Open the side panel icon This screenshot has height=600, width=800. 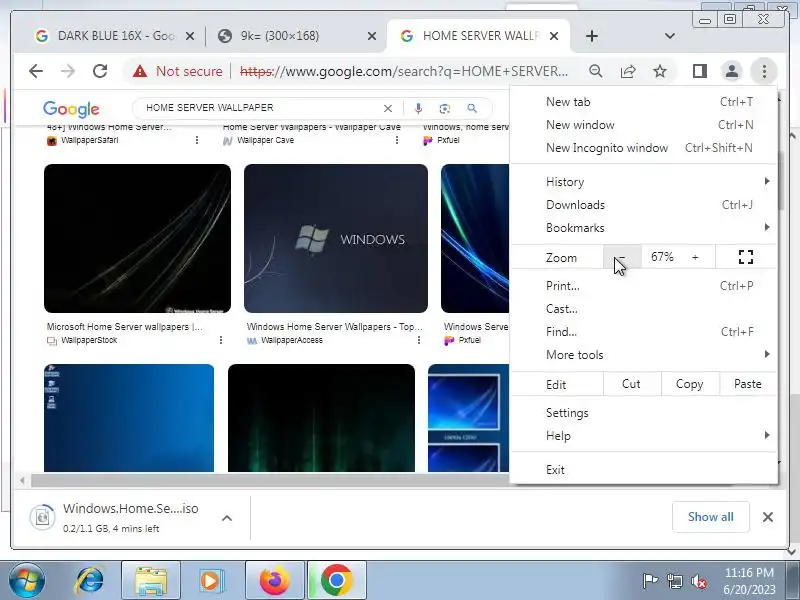(700, 71)
